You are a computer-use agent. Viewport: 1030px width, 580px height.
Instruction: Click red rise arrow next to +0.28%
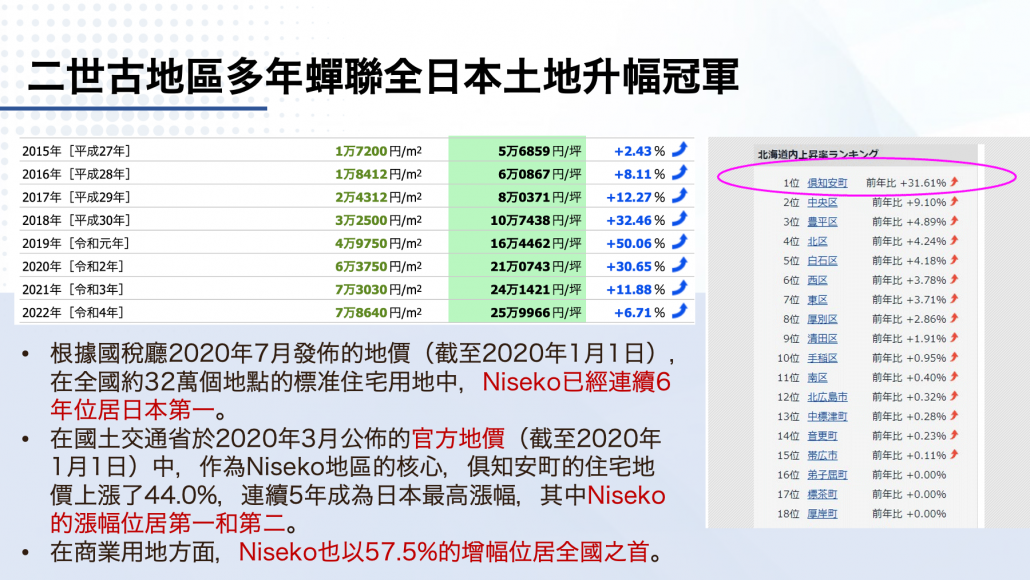coord(954,416)
